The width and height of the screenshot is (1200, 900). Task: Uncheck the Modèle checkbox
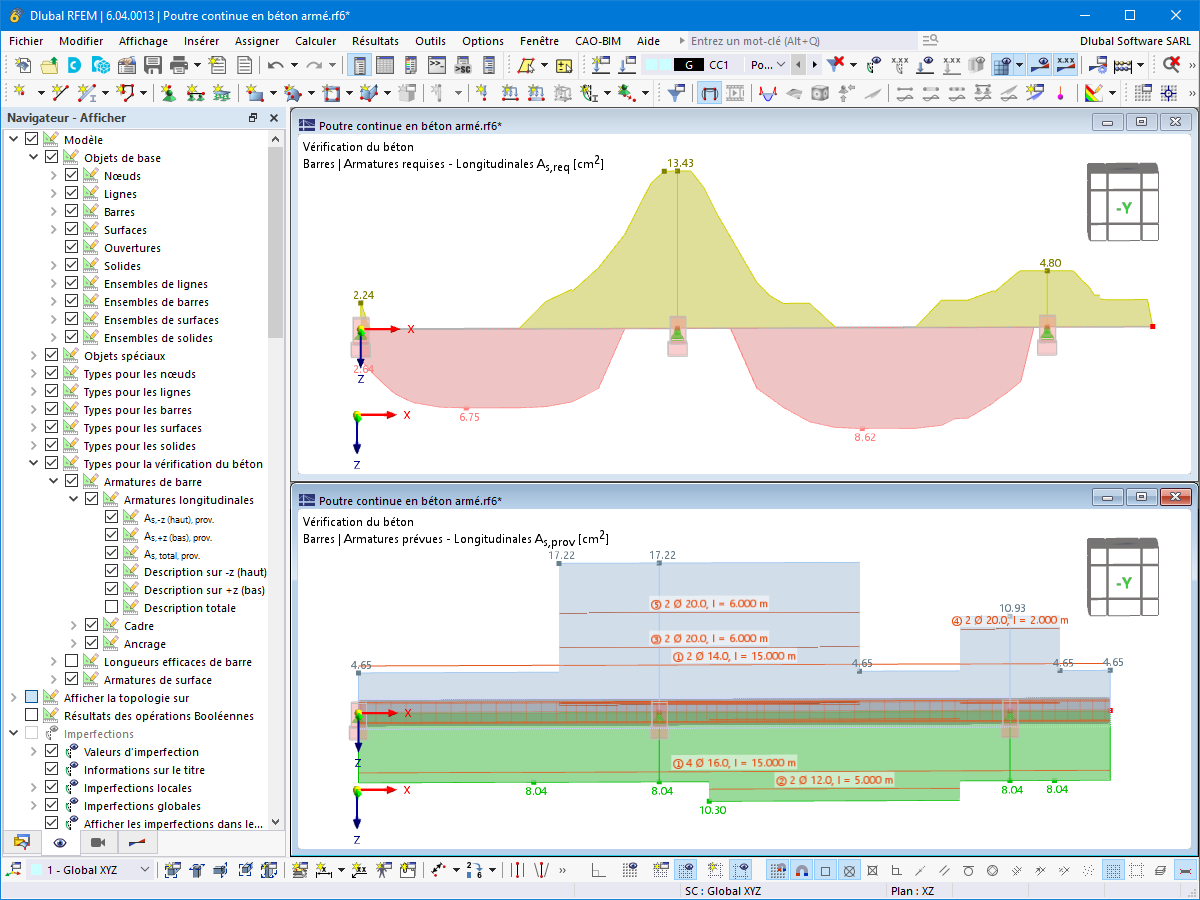tap(32, 140)
